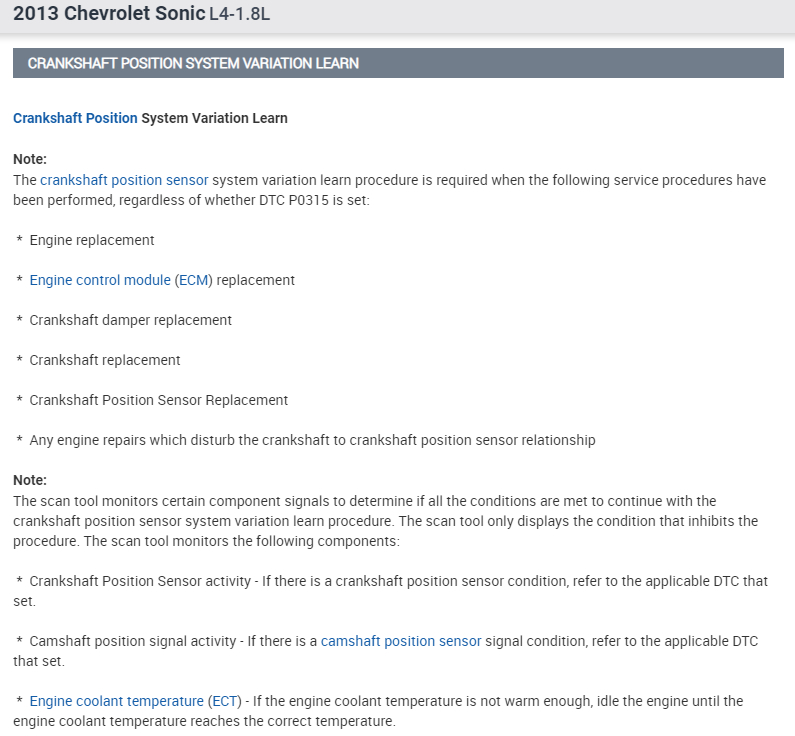Click the "Crankshaft Position Sensor Replacement" bullet
This screenshot has height=736, width=795.
tap(158, 400)
